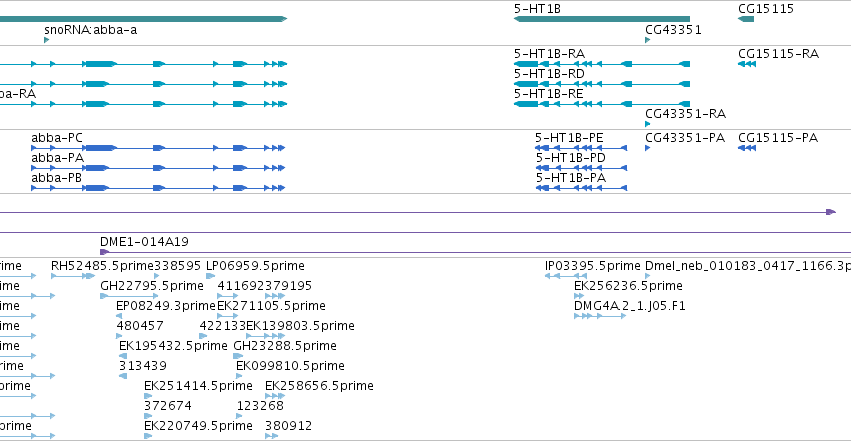This screenshot has height=441, width=851.
Task: Click the 5-HT1B-RE transcript feature
Action: click(602, 104)
